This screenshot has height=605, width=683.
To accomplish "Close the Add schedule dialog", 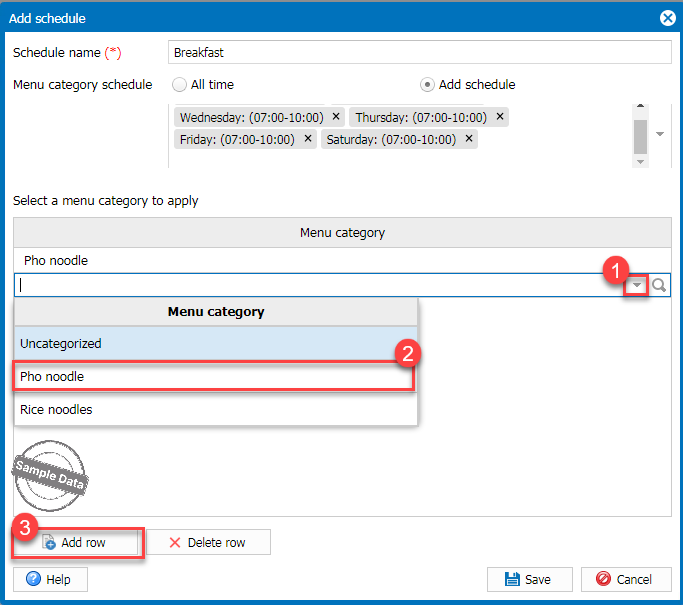I will point(667,17).
